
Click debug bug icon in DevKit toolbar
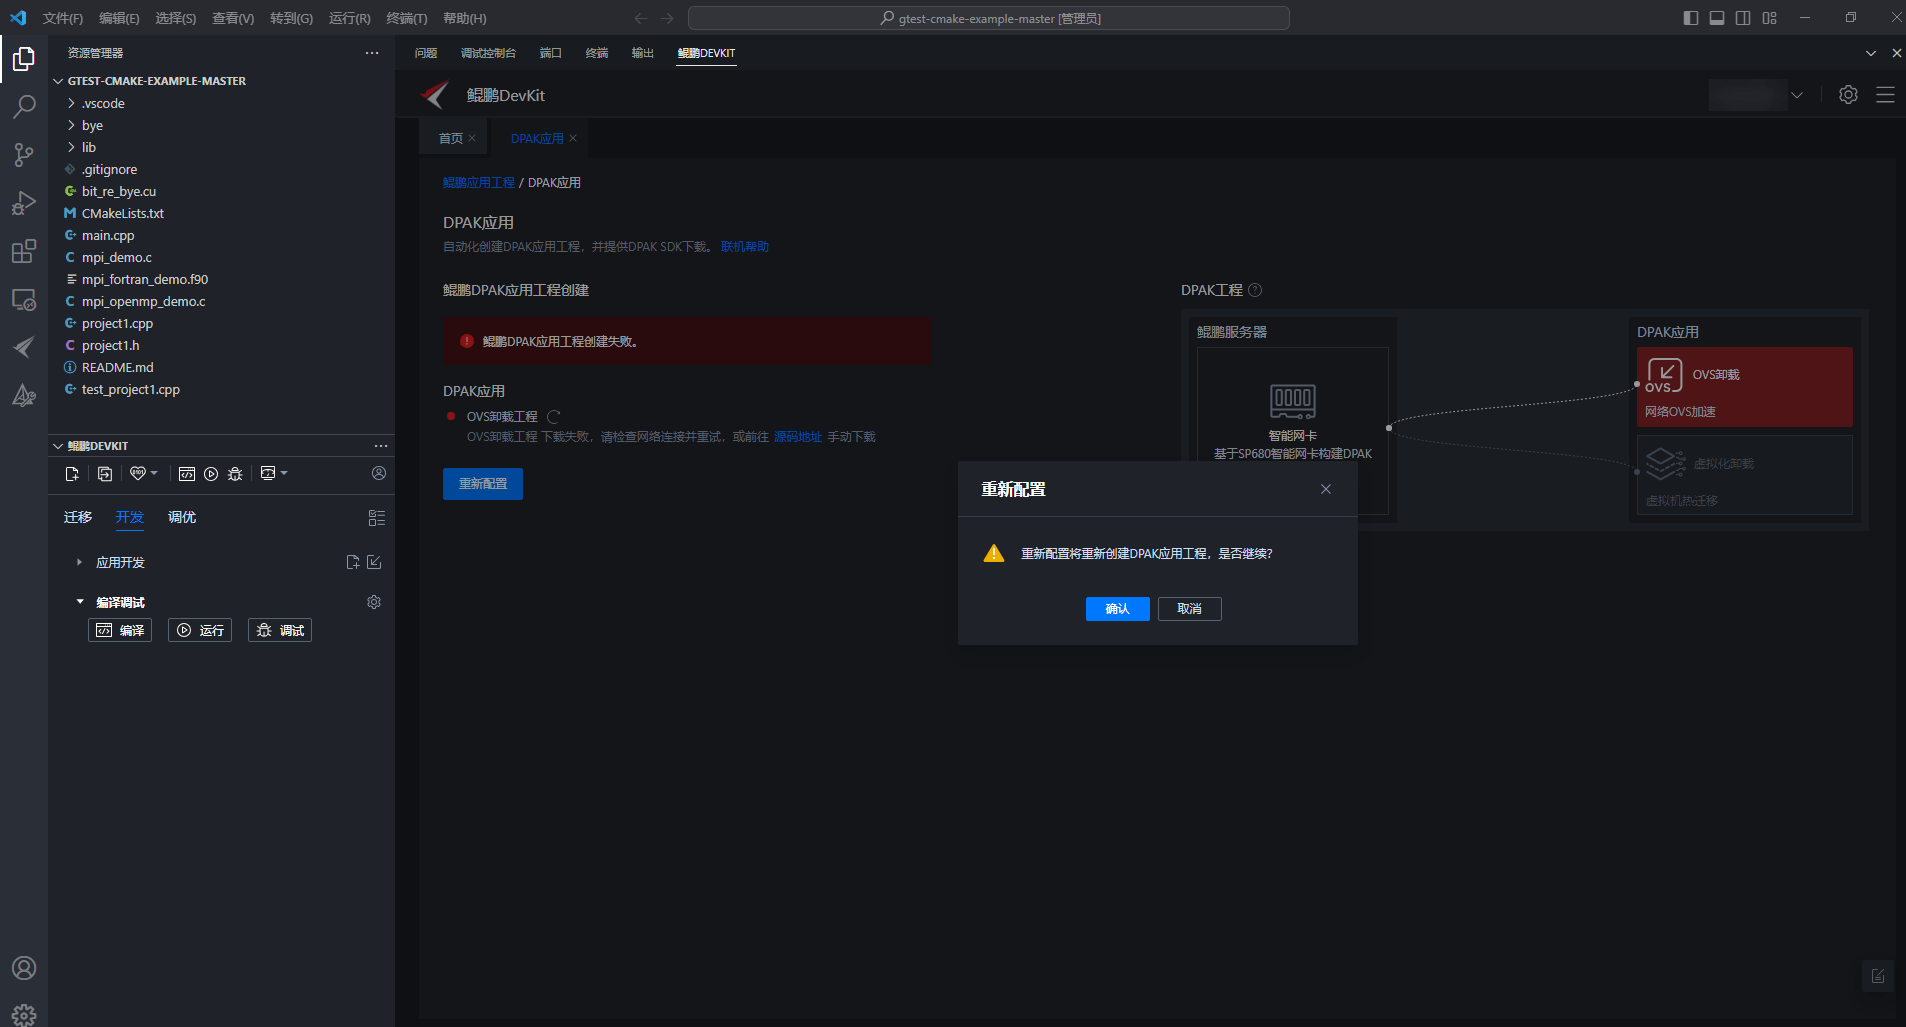point(235,474)
